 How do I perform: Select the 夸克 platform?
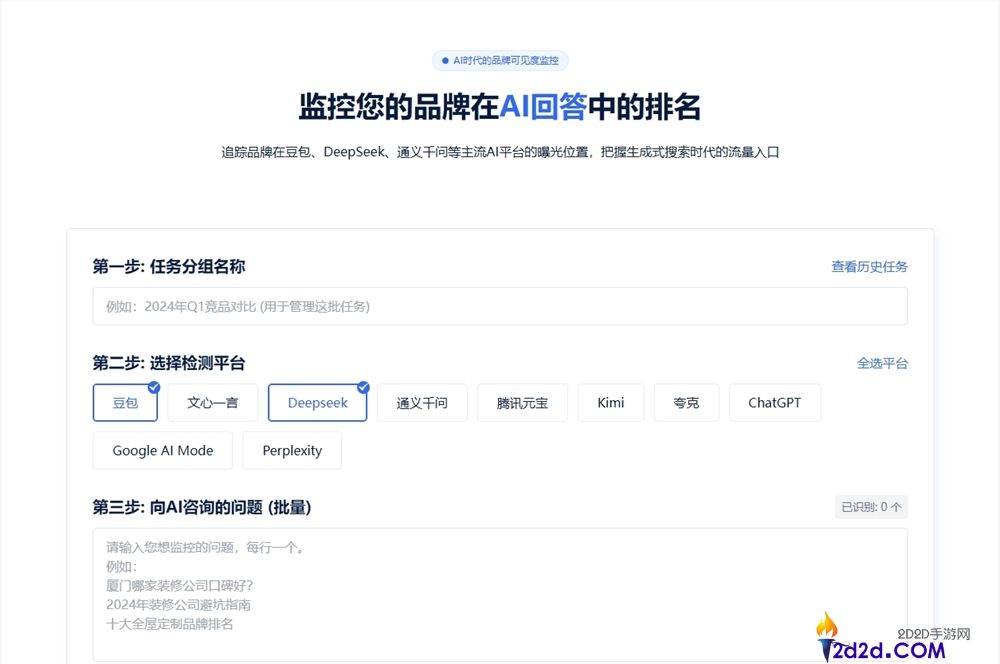click(686, 402)
